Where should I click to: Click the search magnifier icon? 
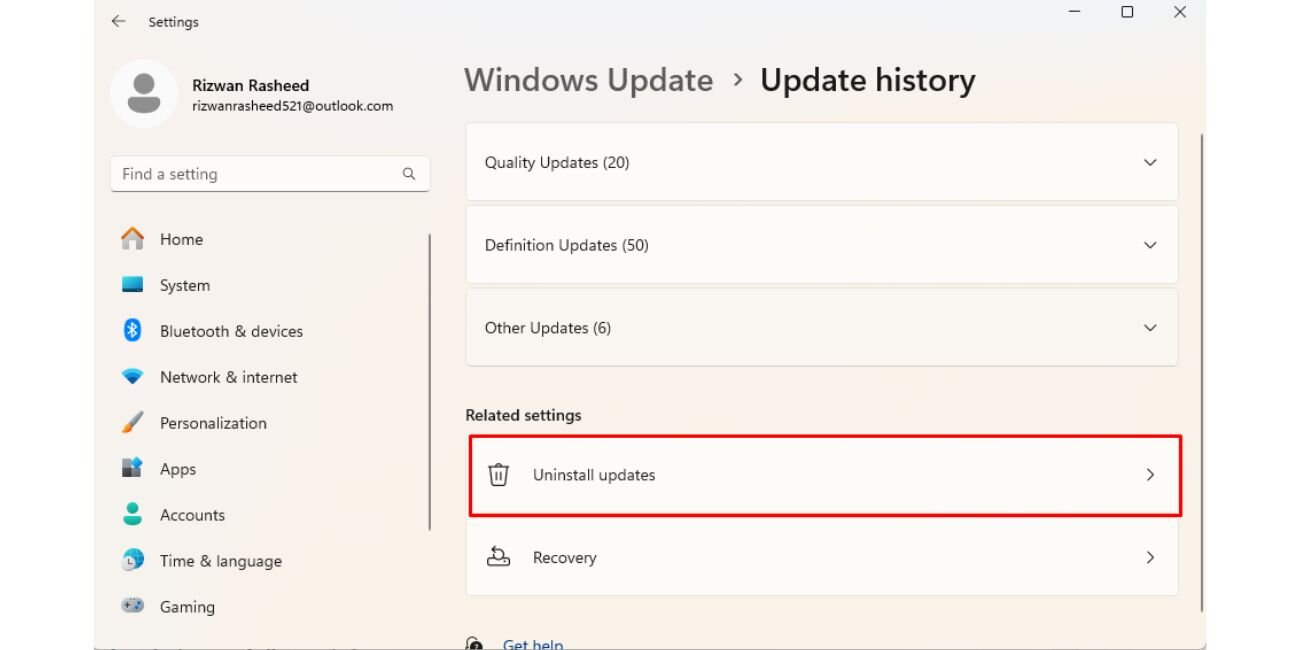pos(409,174)
